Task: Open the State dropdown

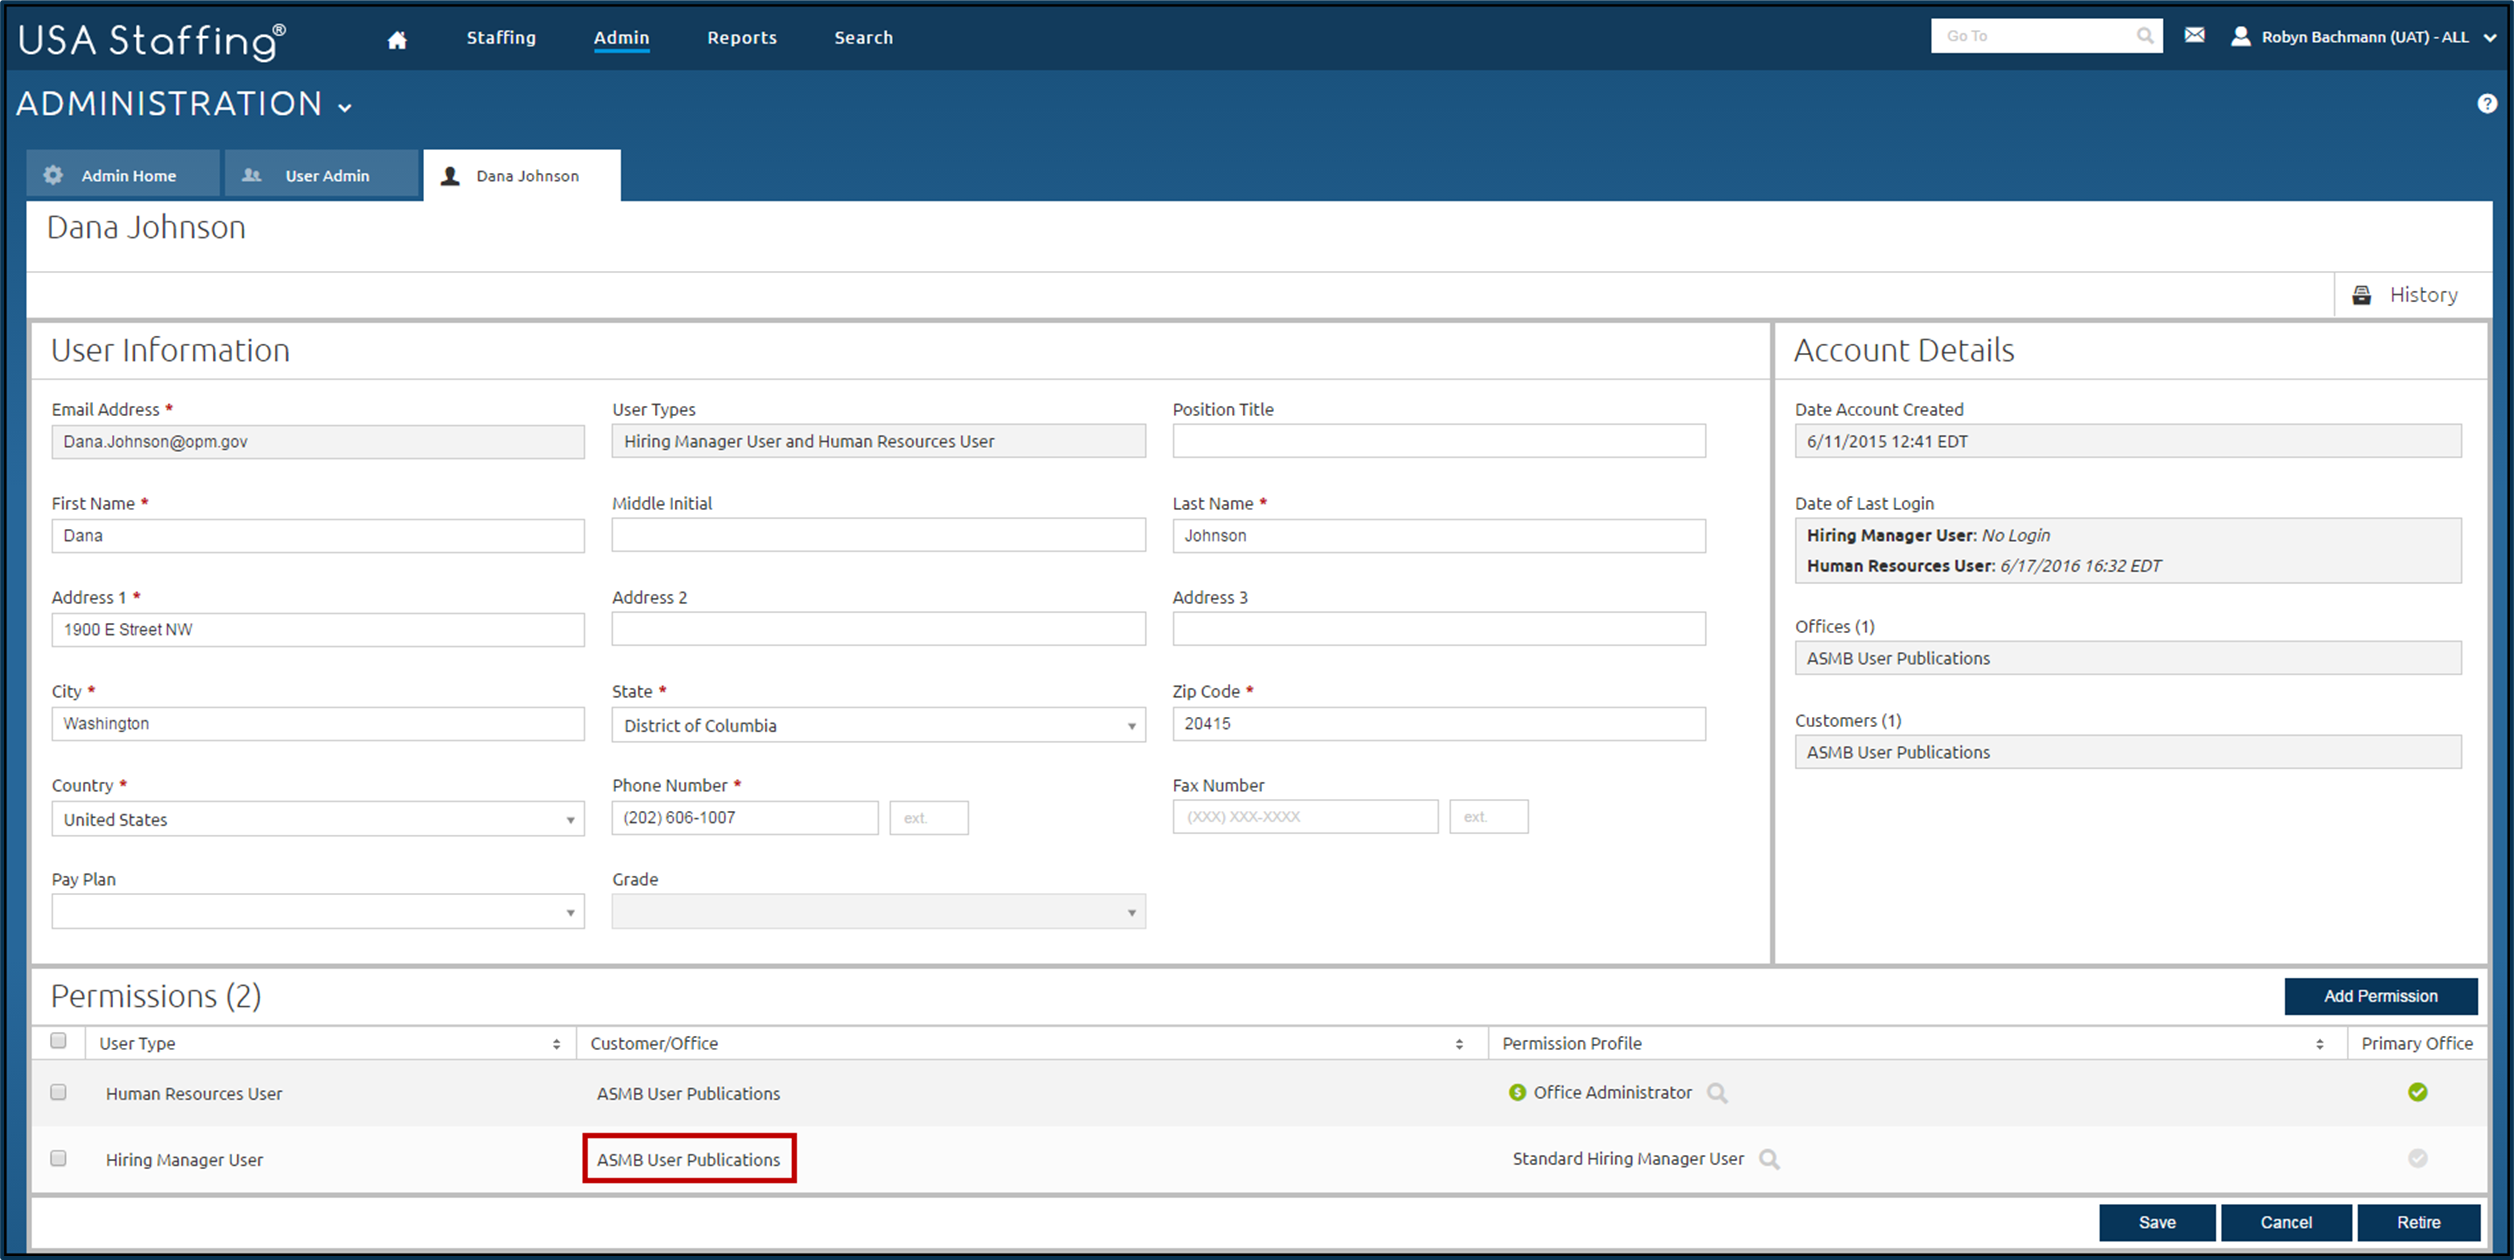Action: (x=878, y=725)
